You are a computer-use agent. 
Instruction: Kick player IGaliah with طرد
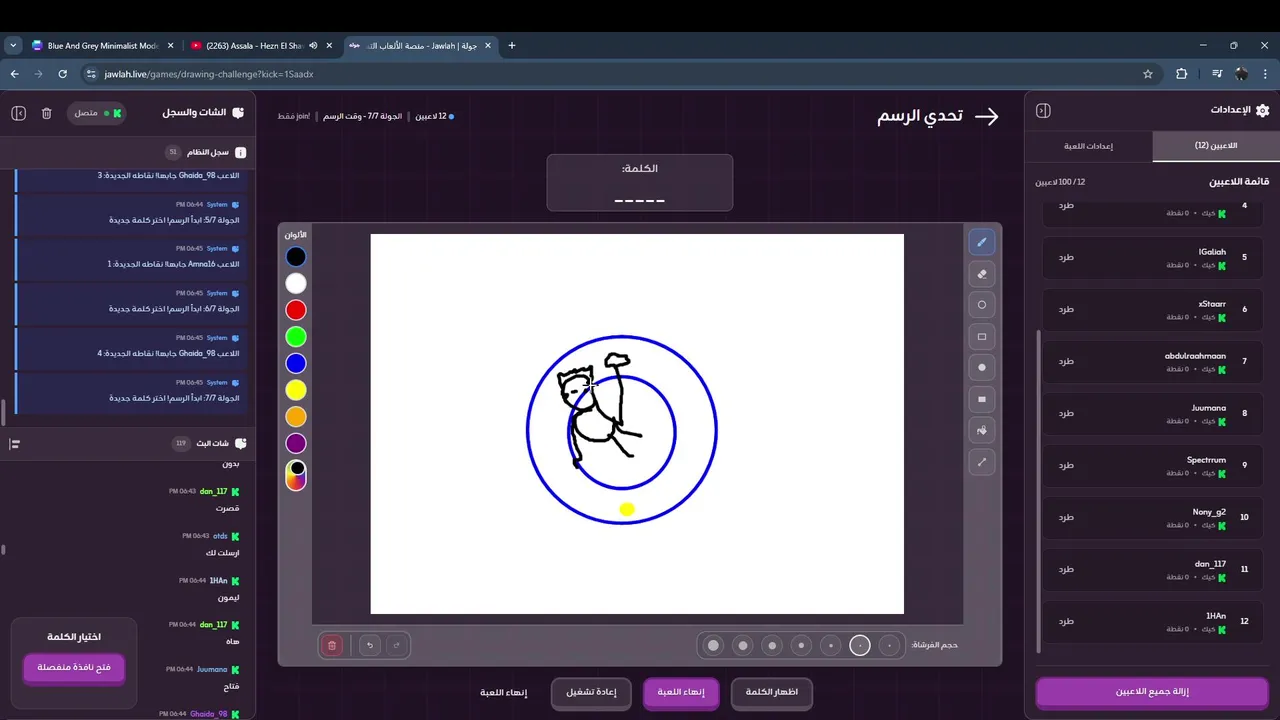click(x=1066, y=257)
